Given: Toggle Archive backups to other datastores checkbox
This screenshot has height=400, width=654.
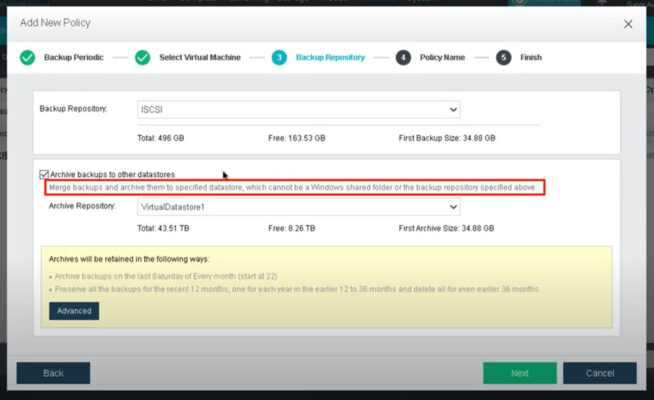Looking at the screenshot, I should click(44, 174).
